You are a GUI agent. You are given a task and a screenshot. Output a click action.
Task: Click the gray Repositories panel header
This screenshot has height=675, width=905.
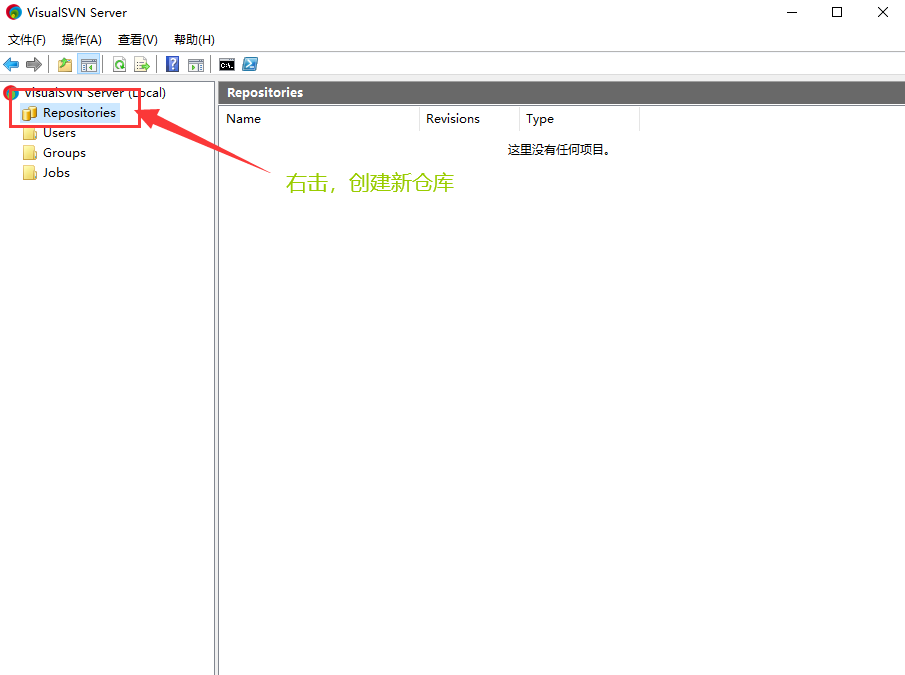click(x=562, y=93)
